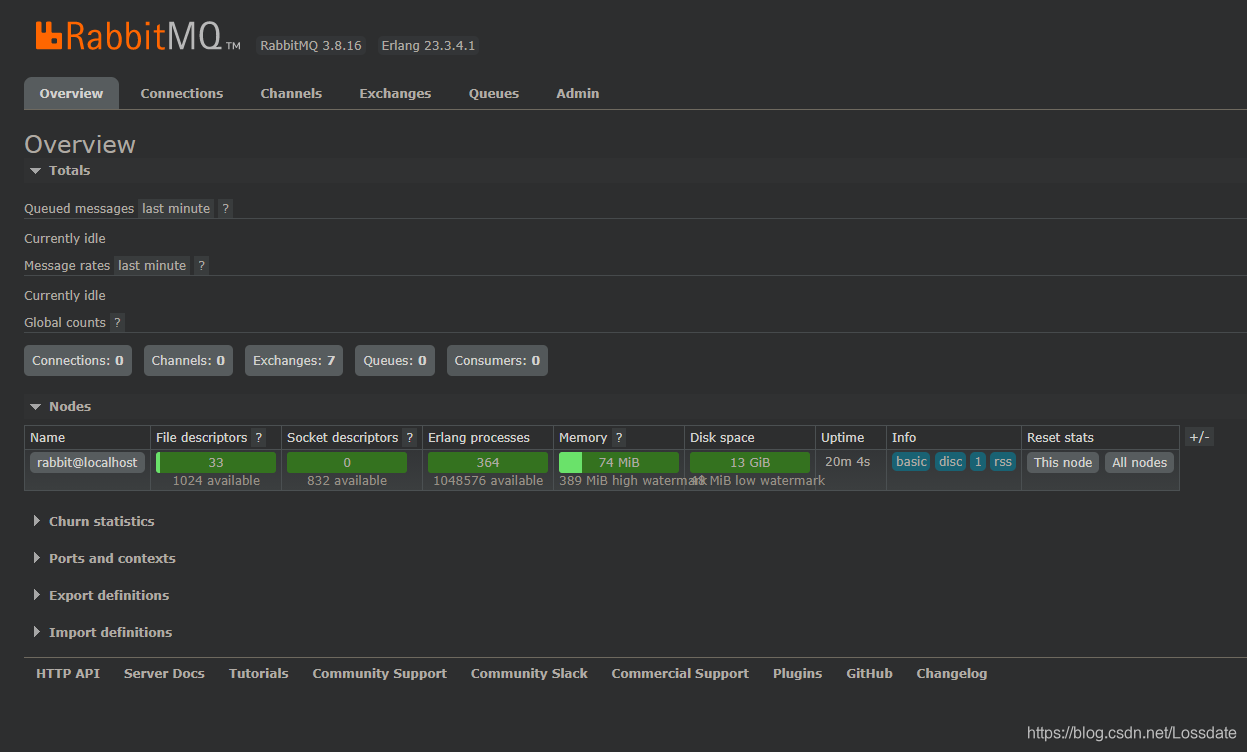Image resolution: width=1247 pixels, height=752 pixels.
Task: Click Channels: 0 count button
Action: coord(188,361)
